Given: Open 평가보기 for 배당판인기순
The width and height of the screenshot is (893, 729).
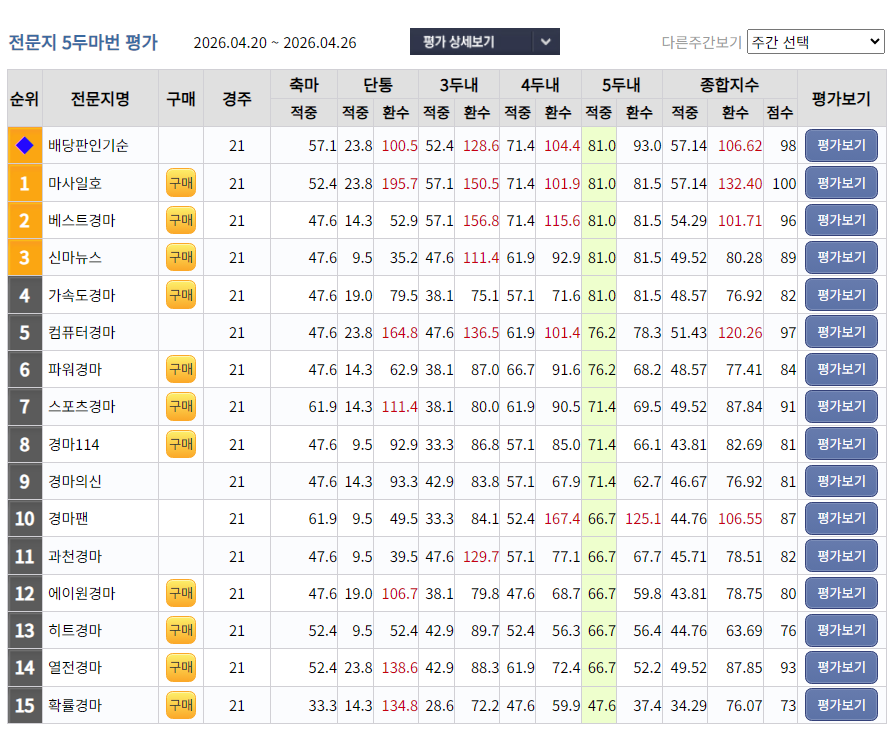Looking at the screenshot, I should [x=840, y=146].
